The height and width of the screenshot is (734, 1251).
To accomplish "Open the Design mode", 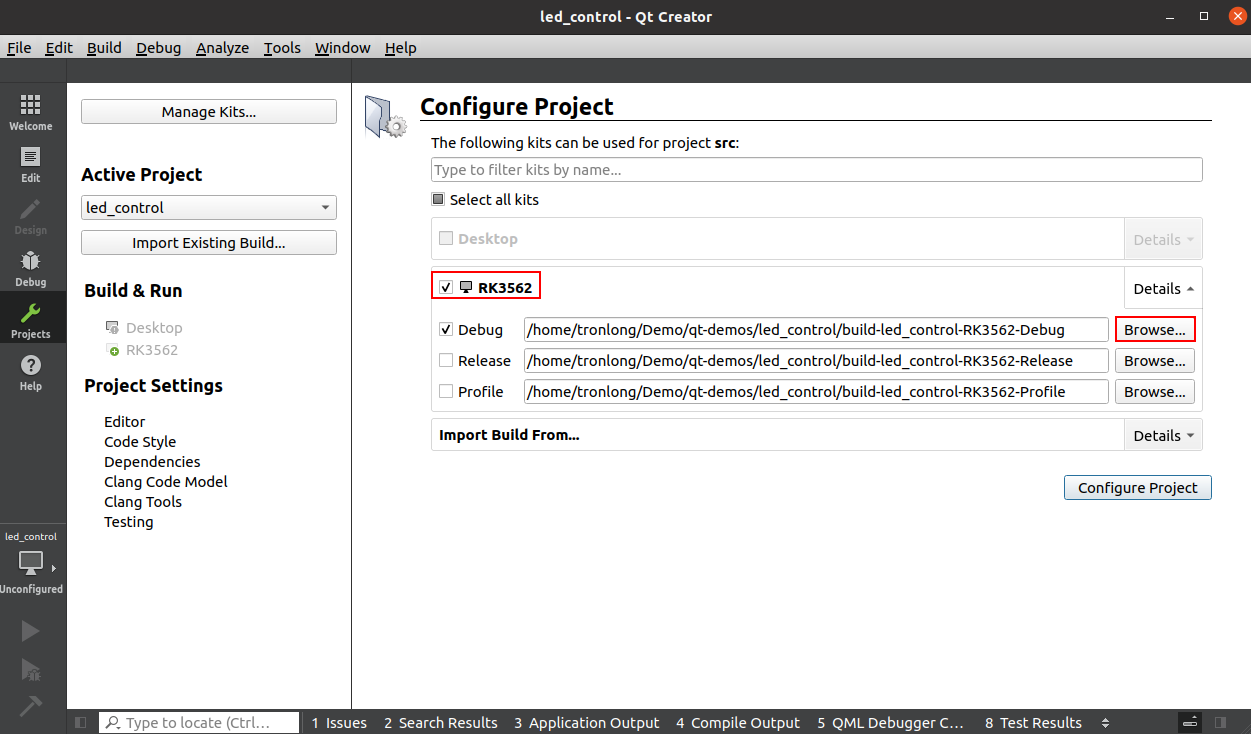I will (31, 217).
